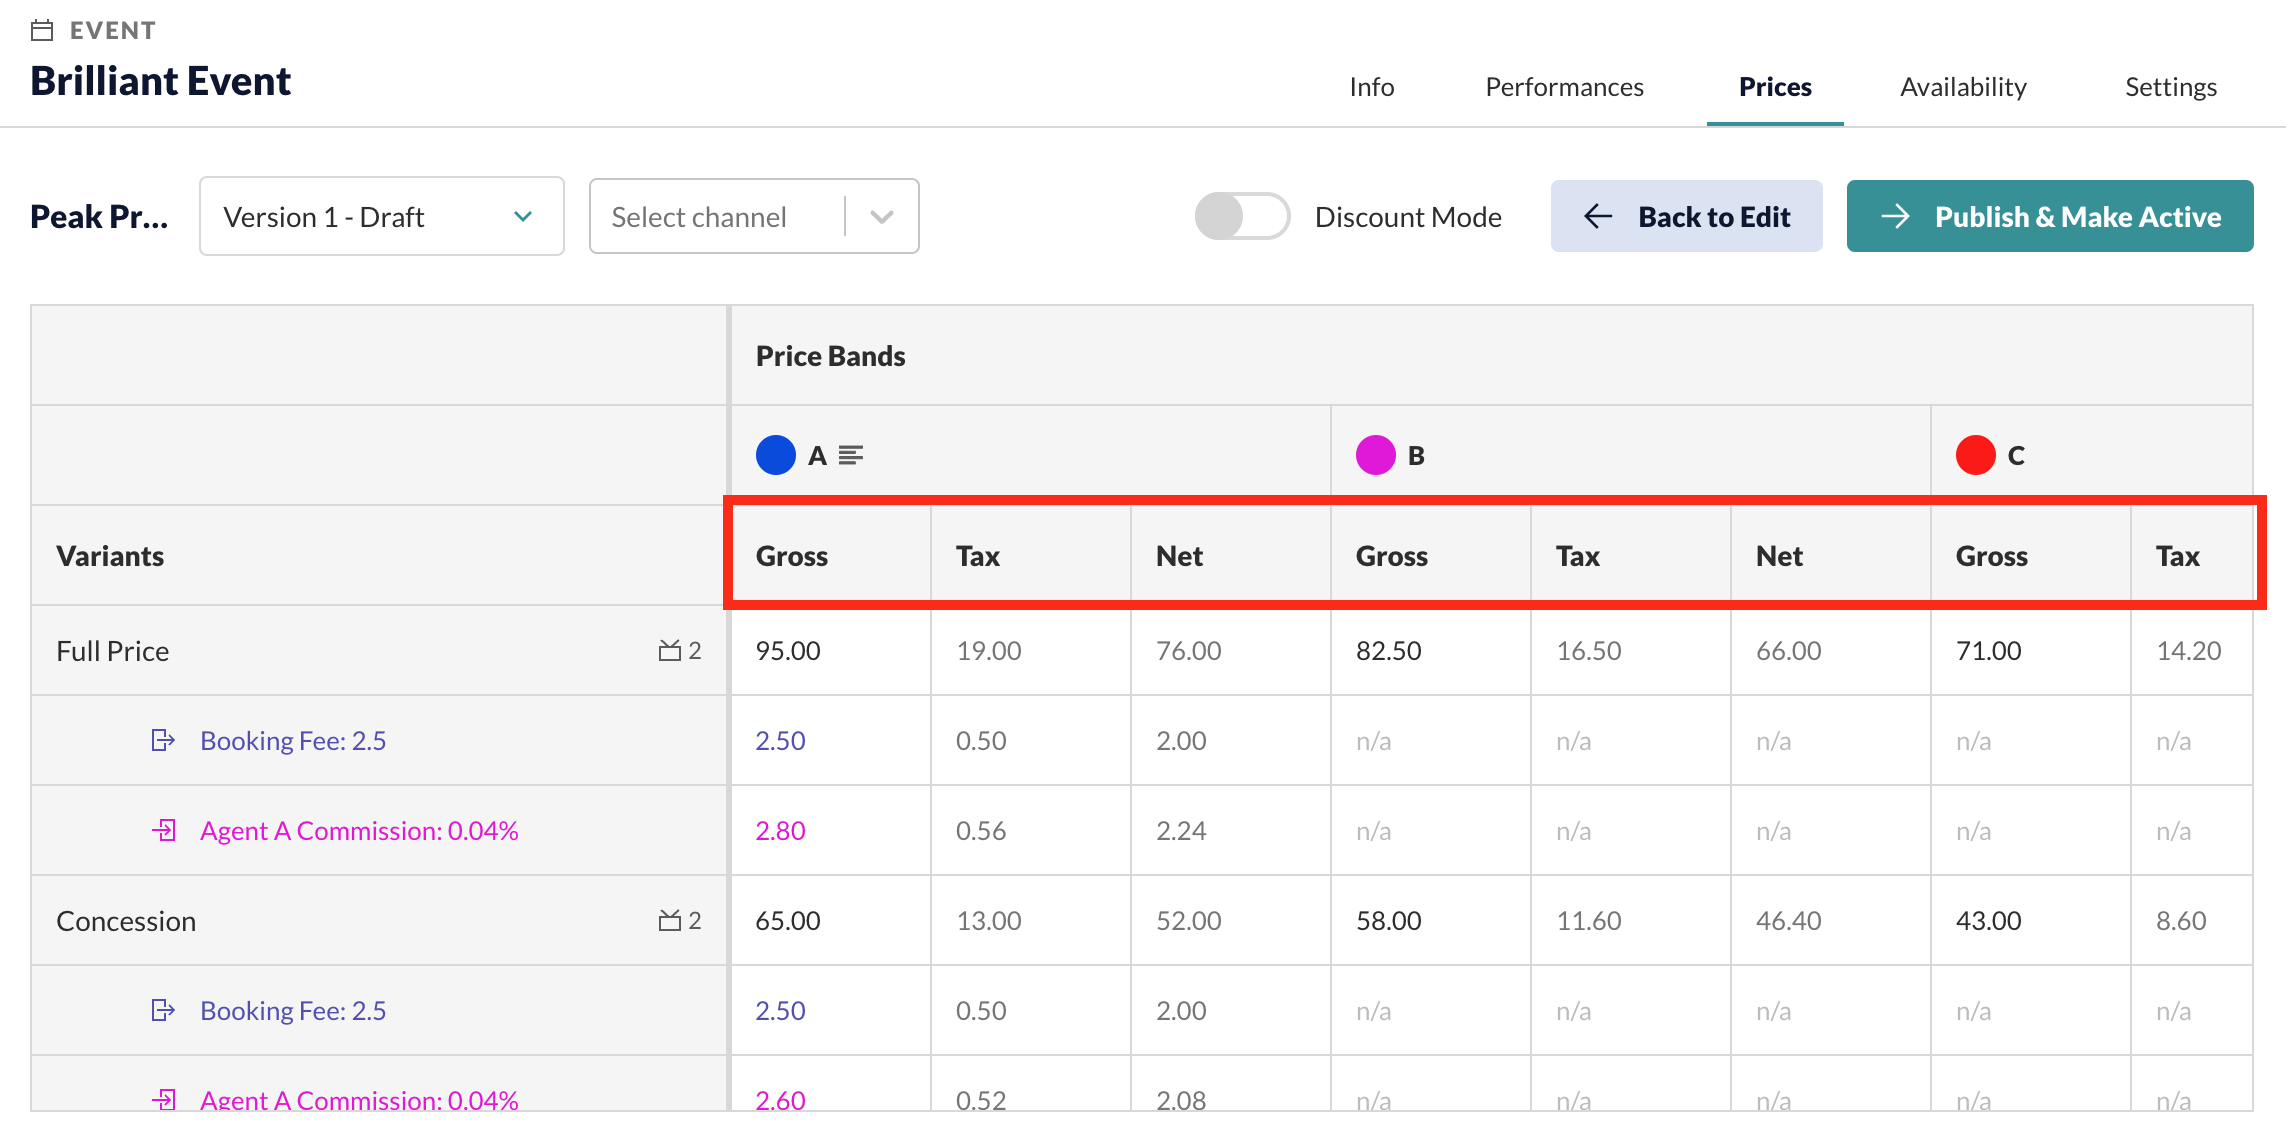Click the Back to Edit button

pyautogui.click(x=1686, y=216)
